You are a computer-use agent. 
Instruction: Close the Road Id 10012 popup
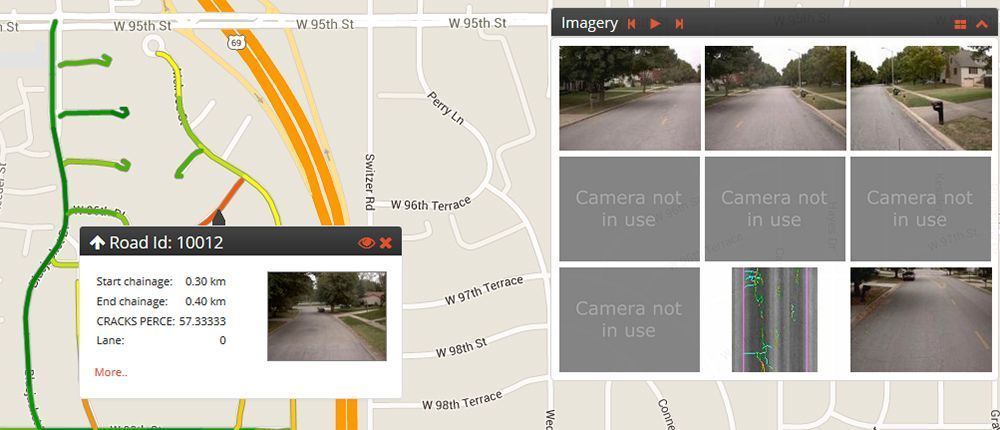tap(385, 242)
